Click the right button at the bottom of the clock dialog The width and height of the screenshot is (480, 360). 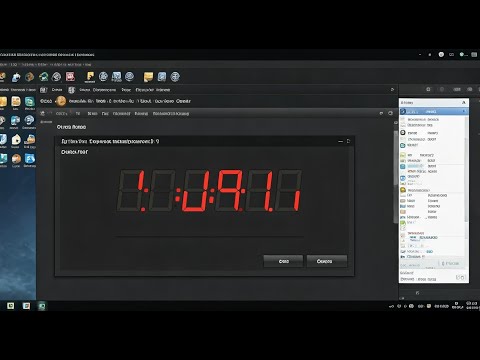pyautogui.click(x=327, y=261)
